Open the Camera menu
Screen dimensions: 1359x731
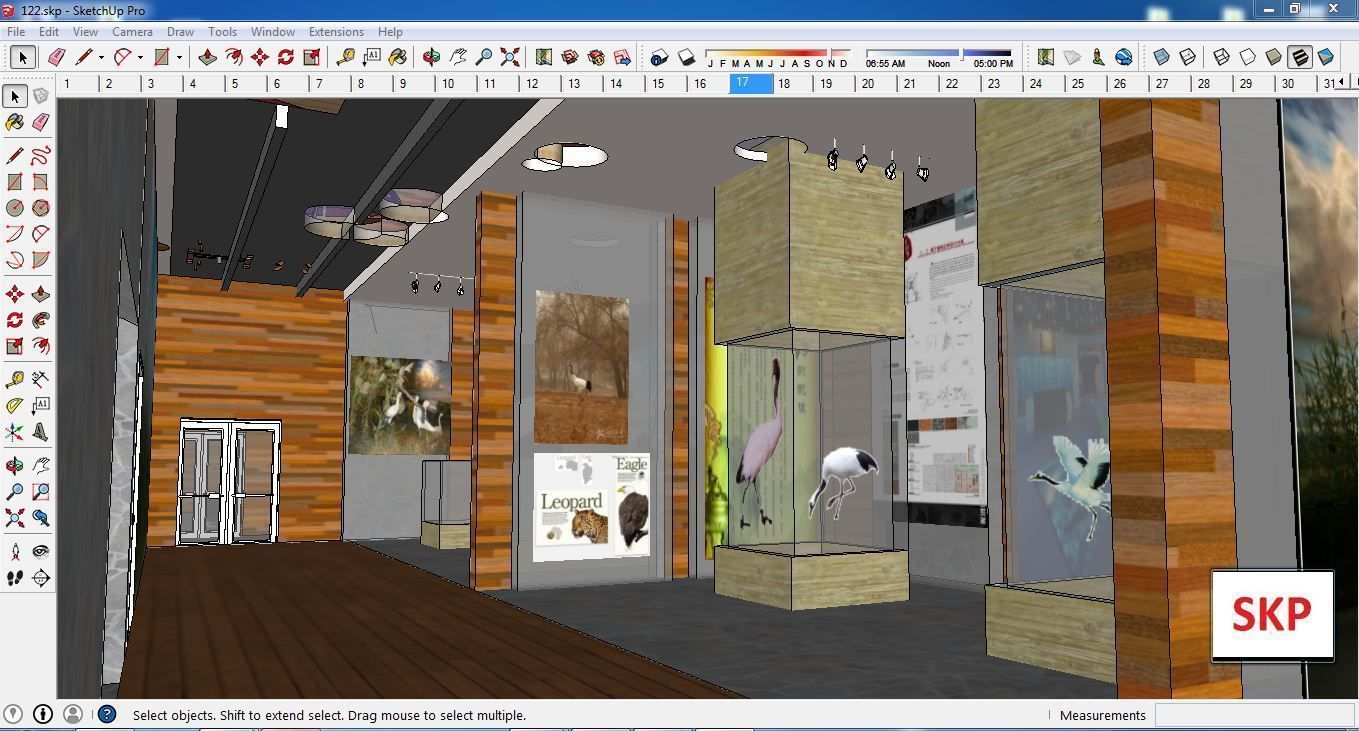tap(132, 32)
